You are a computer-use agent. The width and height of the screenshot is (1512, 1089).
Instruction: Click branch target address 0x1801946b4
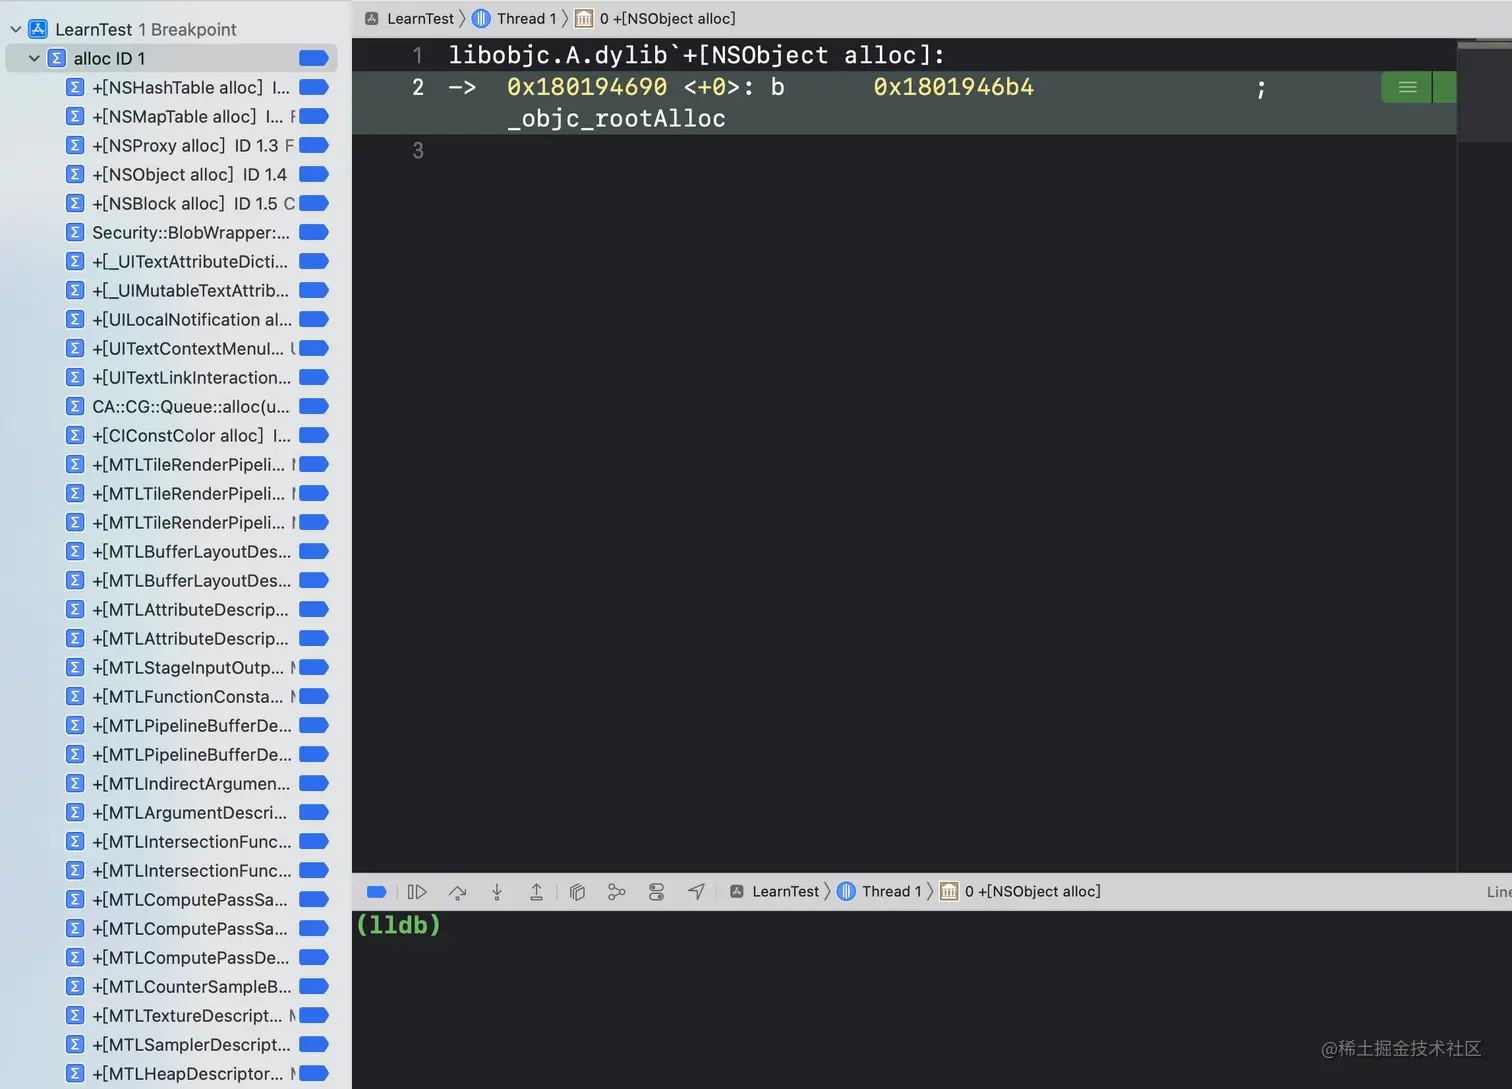click(x=954, y=87)
